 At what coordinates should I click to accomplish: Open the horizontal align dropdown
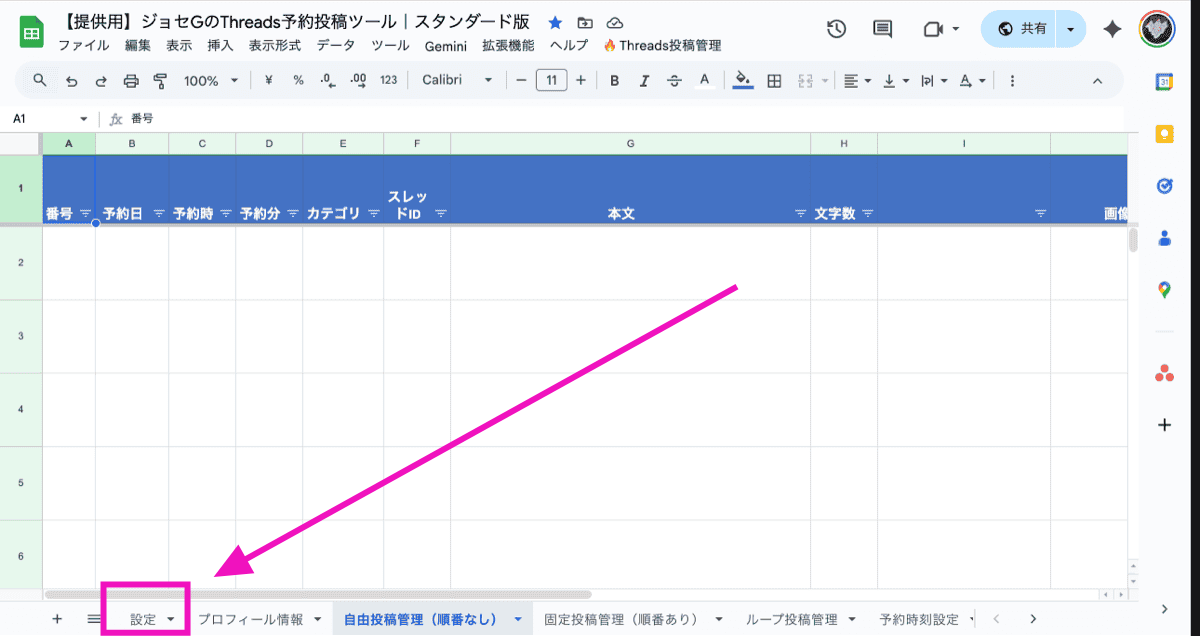tap(856, 80)
